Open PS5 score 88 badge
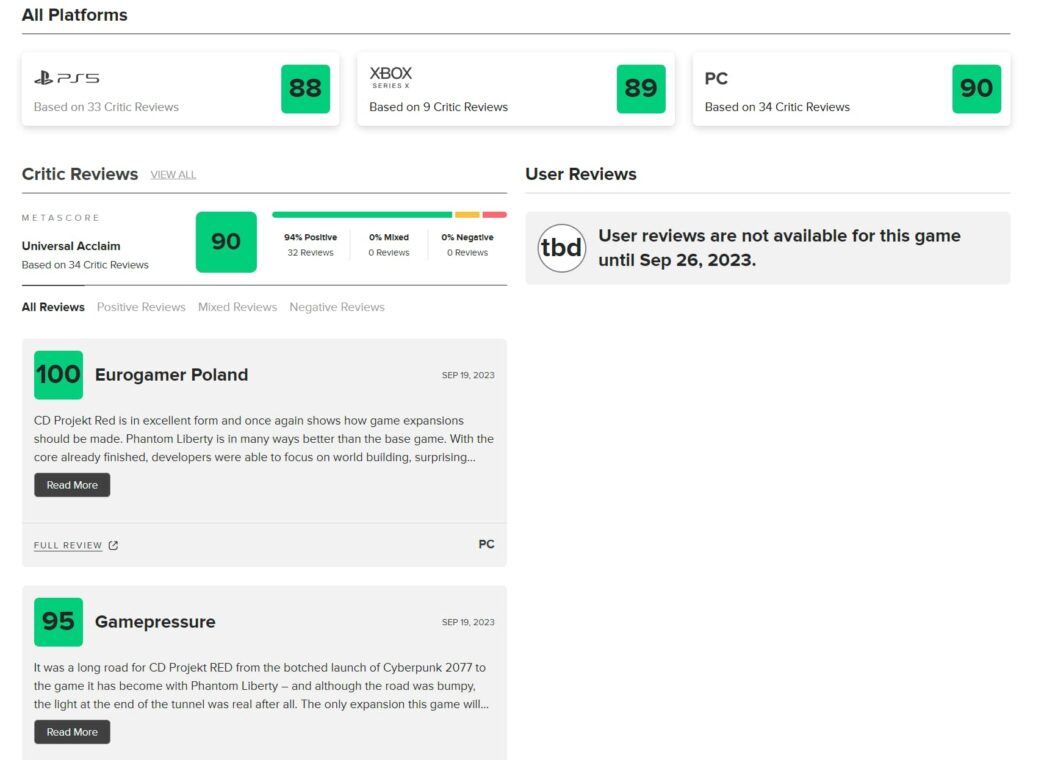 [306, 89]
